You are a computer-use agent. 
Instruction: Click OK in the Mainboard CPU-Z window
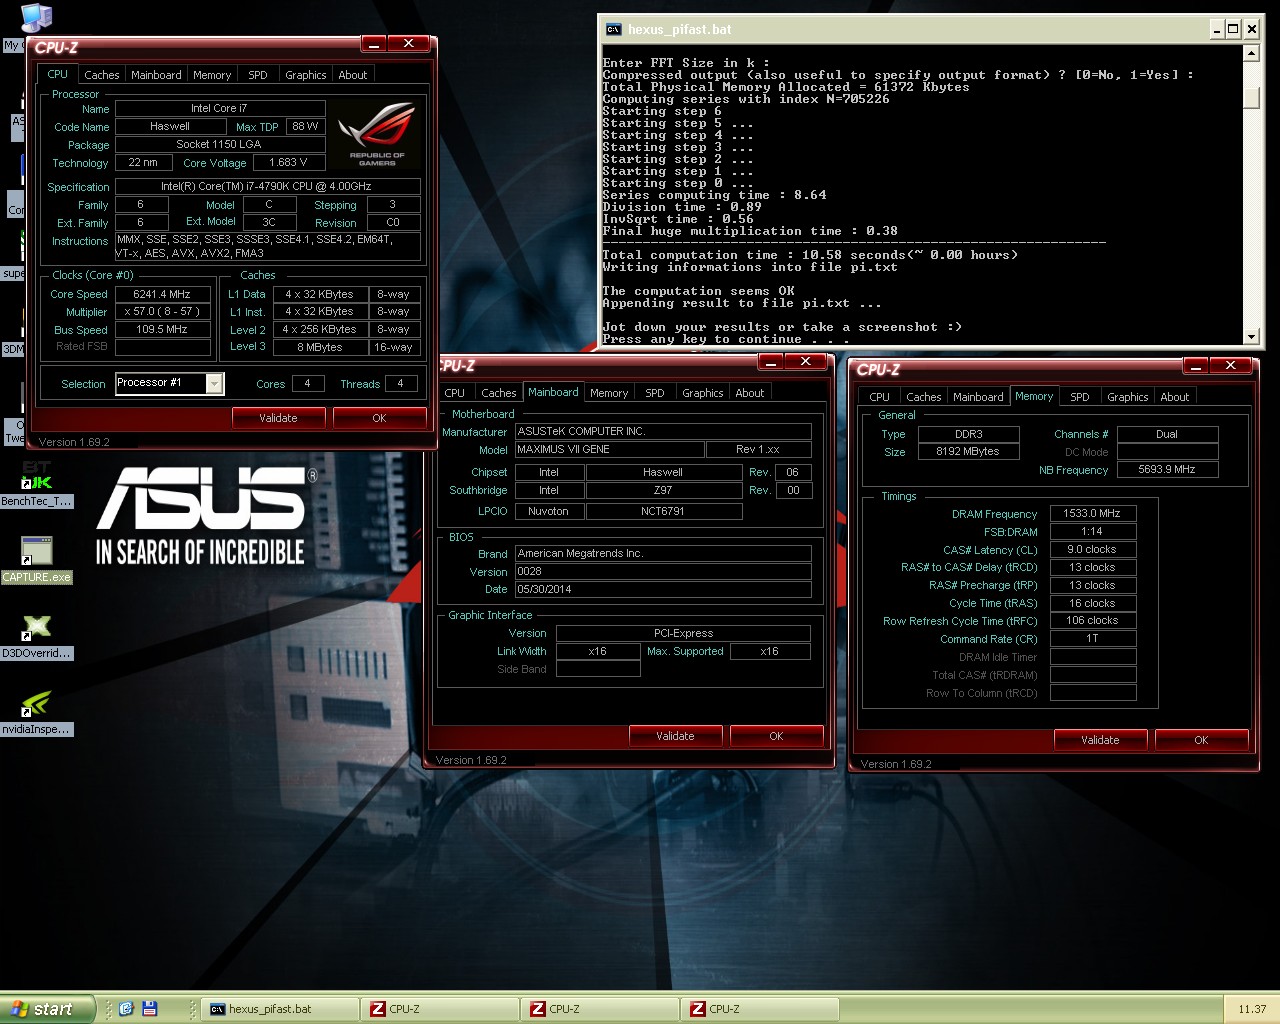pyautogui.click(x=776, y=736)
